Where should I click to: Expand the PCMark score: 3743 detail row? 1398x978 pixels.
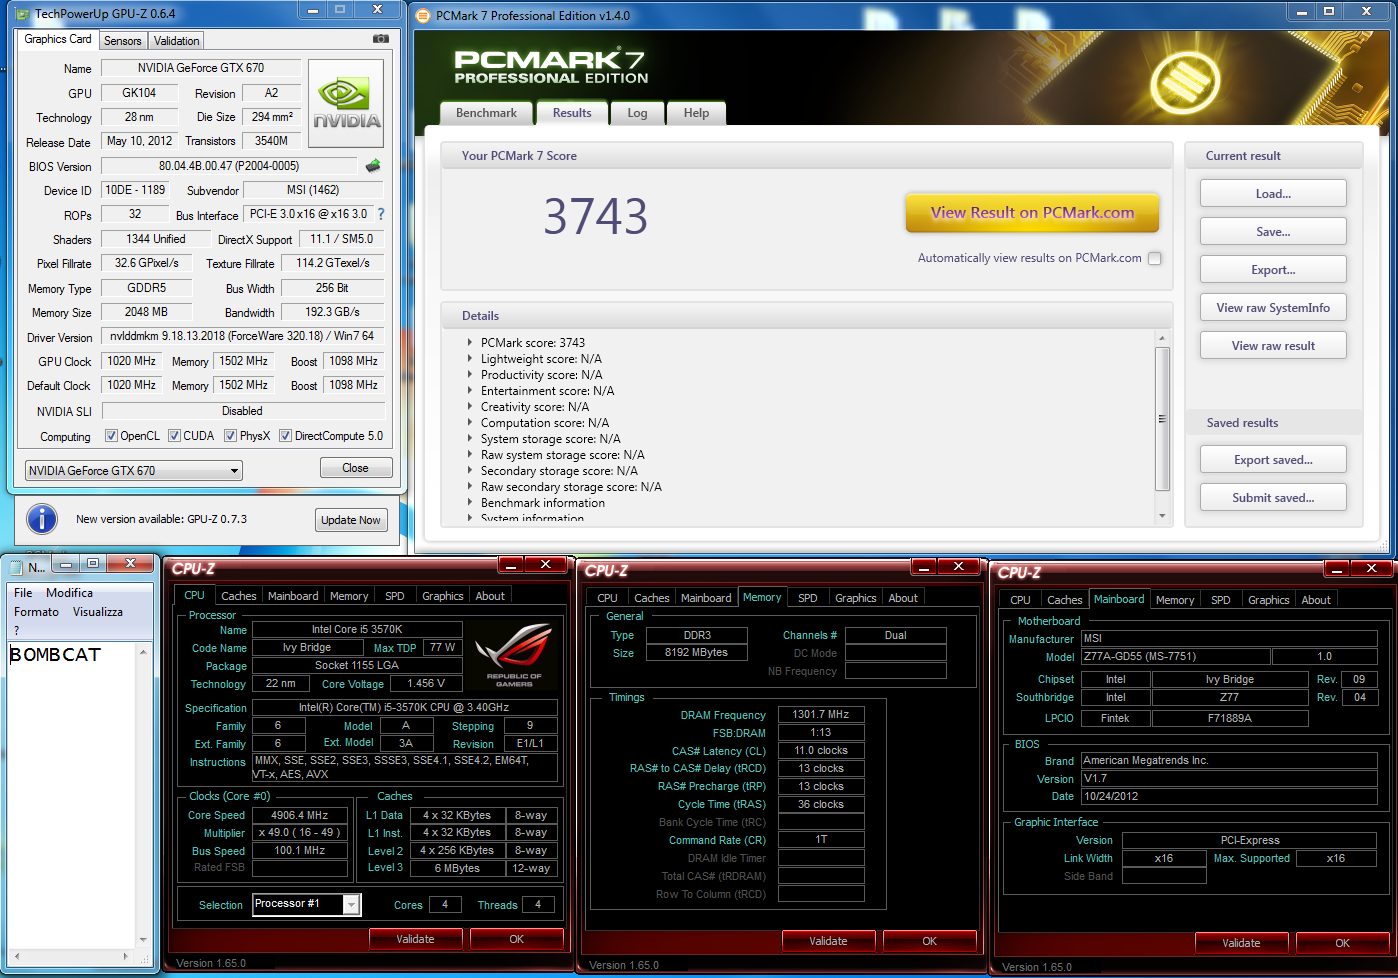(x=470, y=342)
